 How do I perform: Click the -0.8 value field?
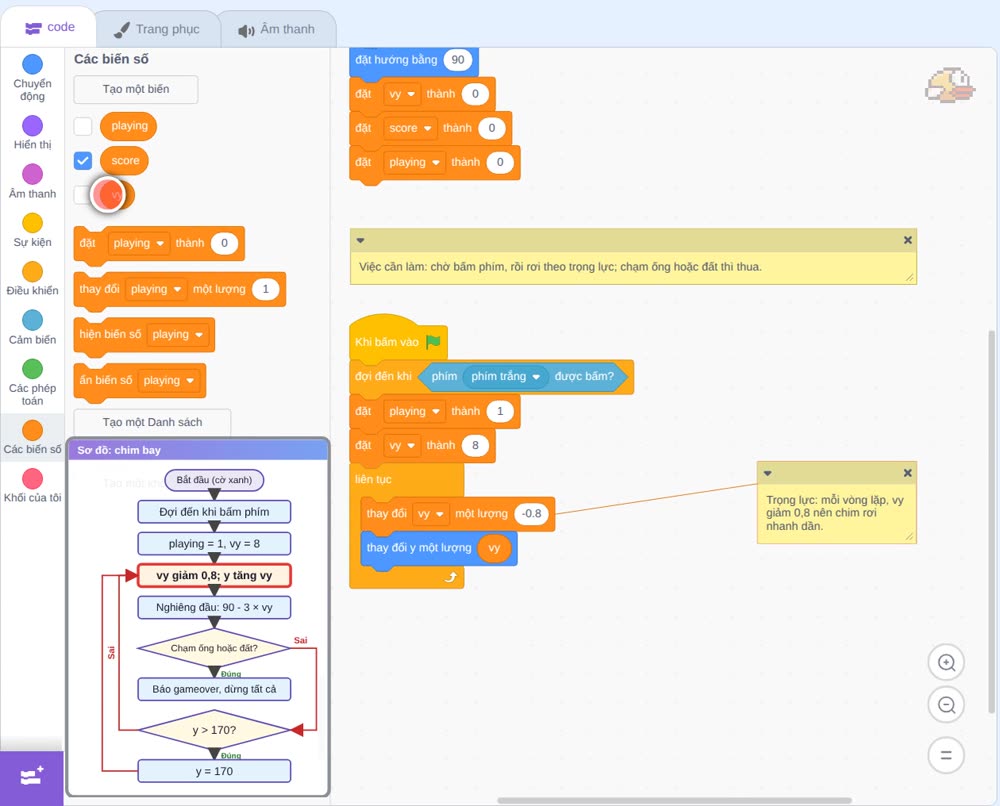click(531, 514)
